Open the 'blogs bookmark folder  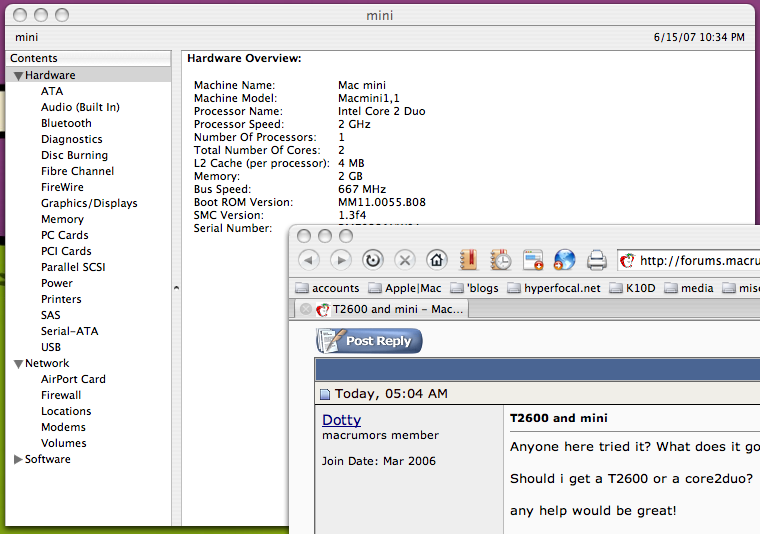(x=474, y=288)
